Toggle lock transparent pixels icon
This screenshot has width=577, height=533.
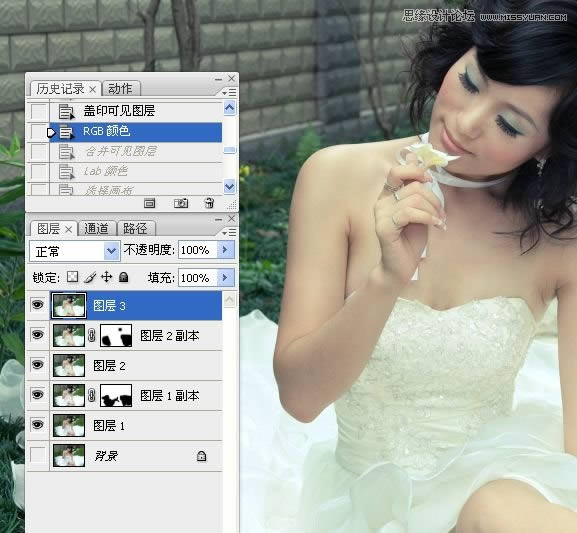point(72,277)
